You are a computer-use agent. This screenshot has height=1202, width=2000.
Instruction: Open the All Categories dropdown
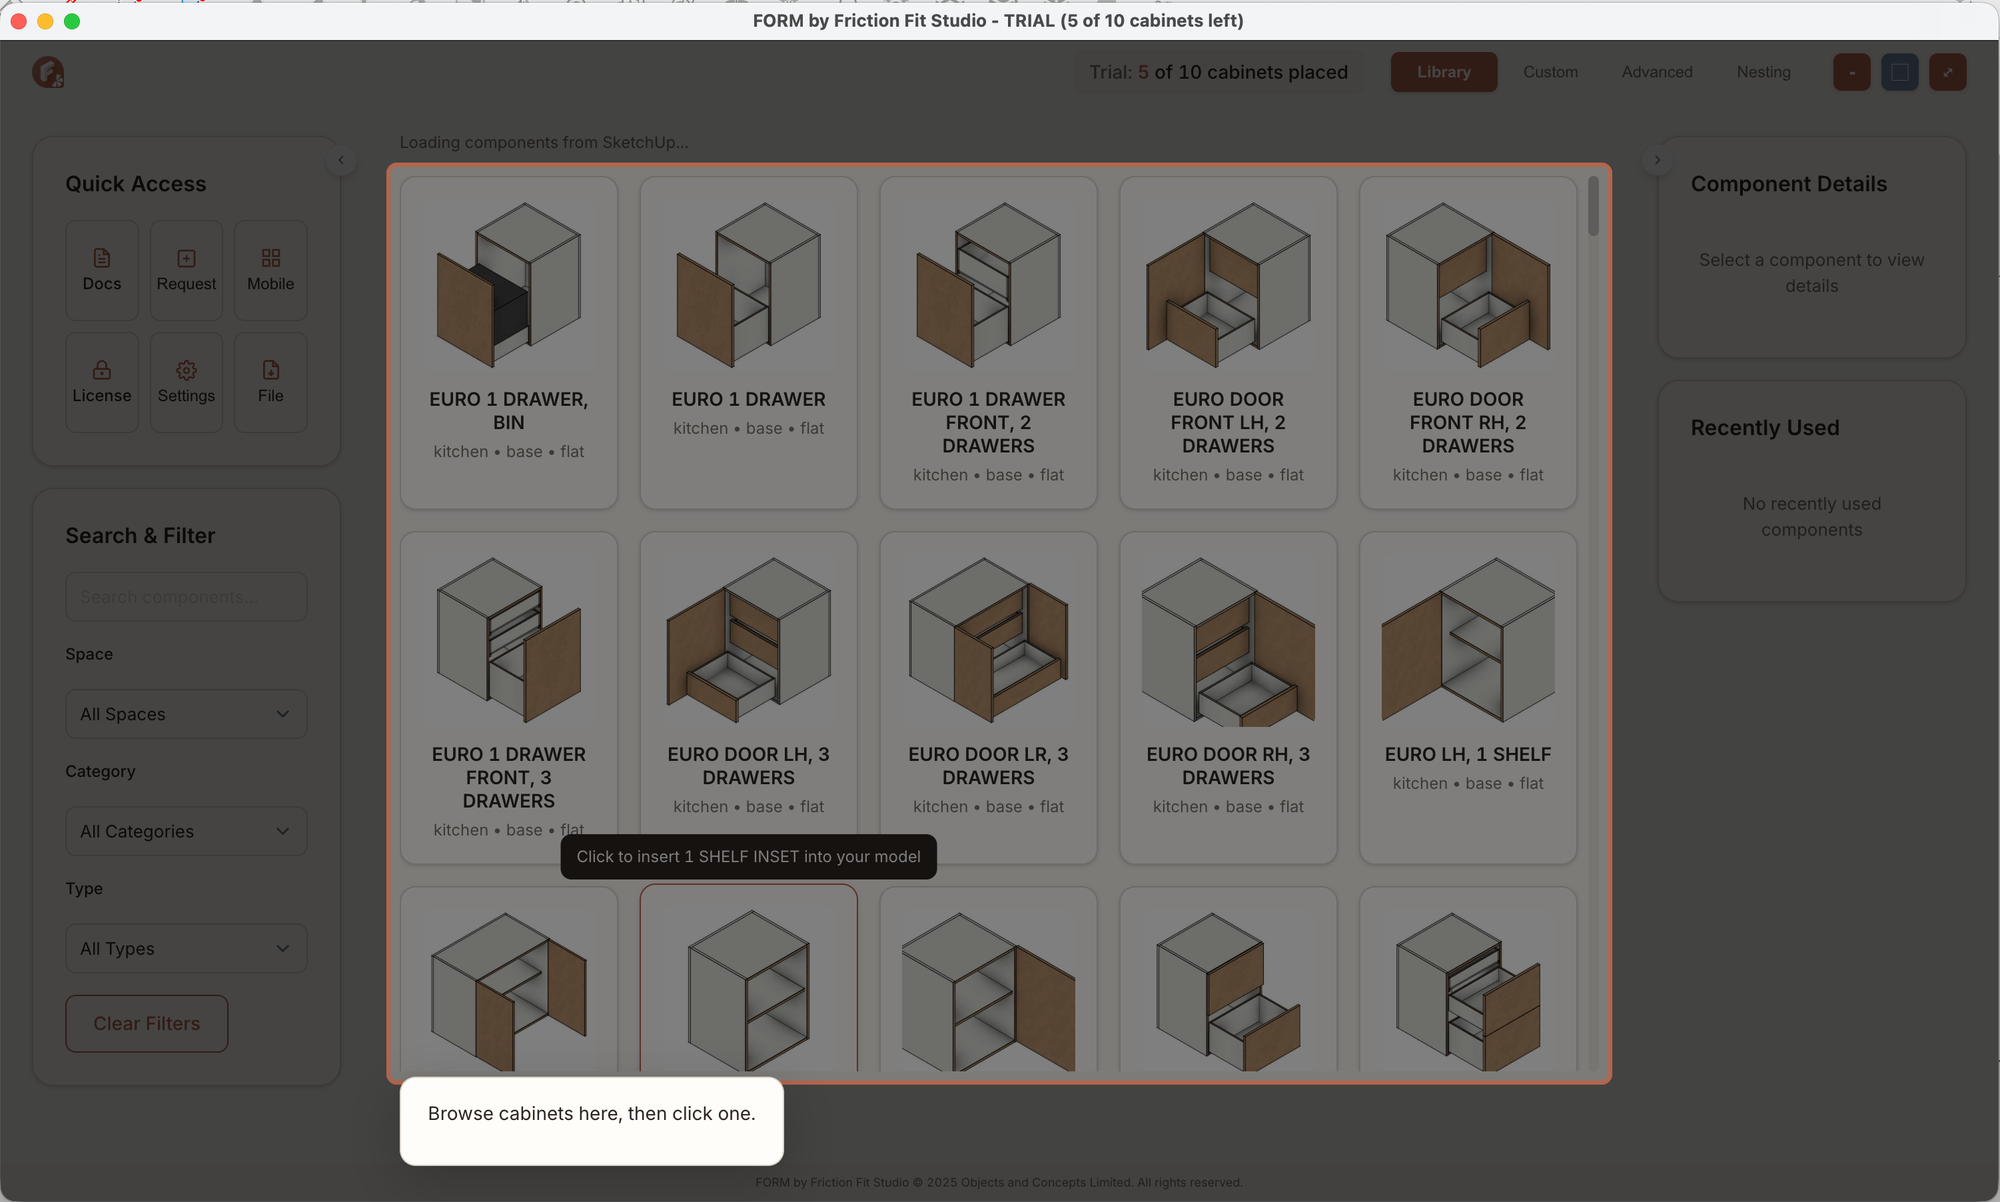pos(186,831)
